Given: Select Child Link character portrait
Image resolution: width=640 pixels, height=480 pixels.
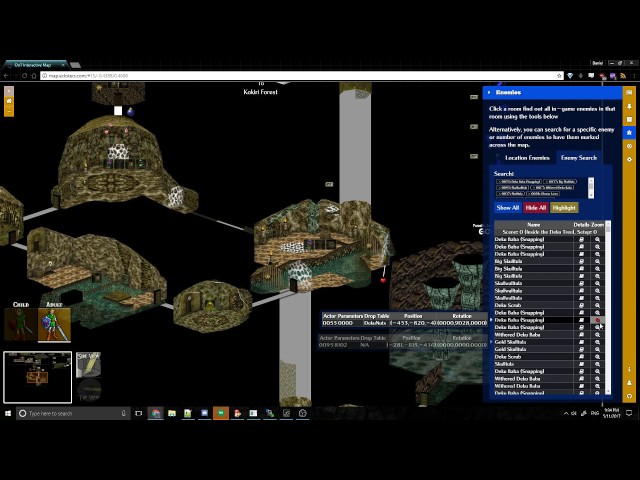Looking at the screenshot, I should pyautogui.click(x=21, y=324).
